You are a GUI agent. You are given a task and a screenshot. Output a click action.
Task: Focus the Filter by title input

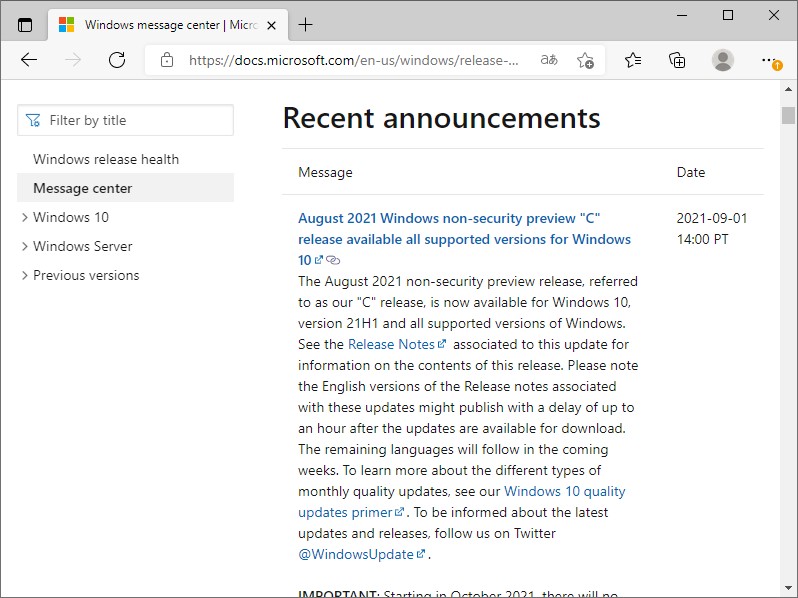125,120
